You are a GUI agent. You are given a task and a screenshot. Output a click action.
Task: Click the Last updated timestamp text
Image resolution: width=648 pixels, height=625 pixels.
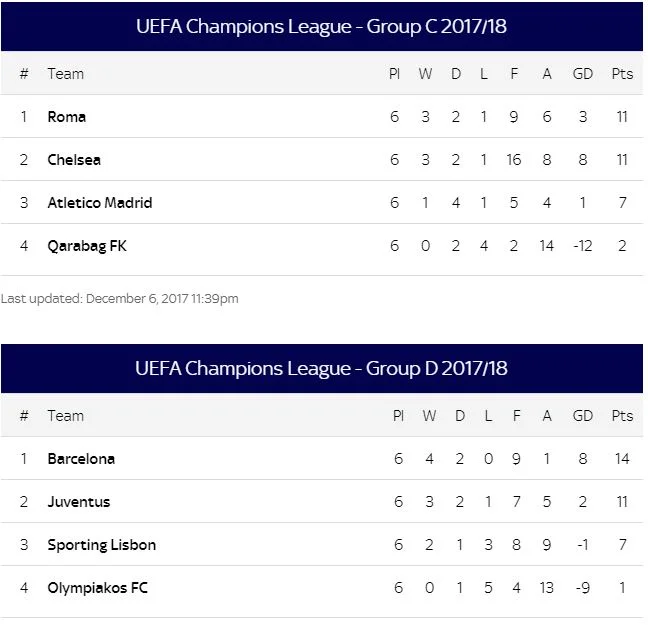click(x=120, y=298)
